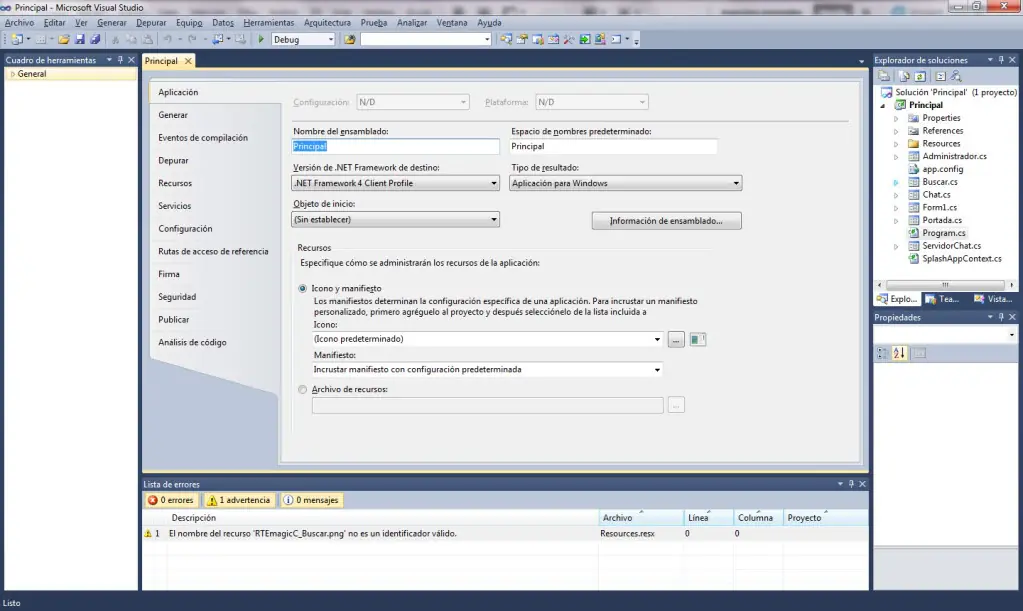This screenshot has width=1023, height=611.
Task: Save the current file with the floppy icon
Action: pyautogui.click(x=80, y=40)
